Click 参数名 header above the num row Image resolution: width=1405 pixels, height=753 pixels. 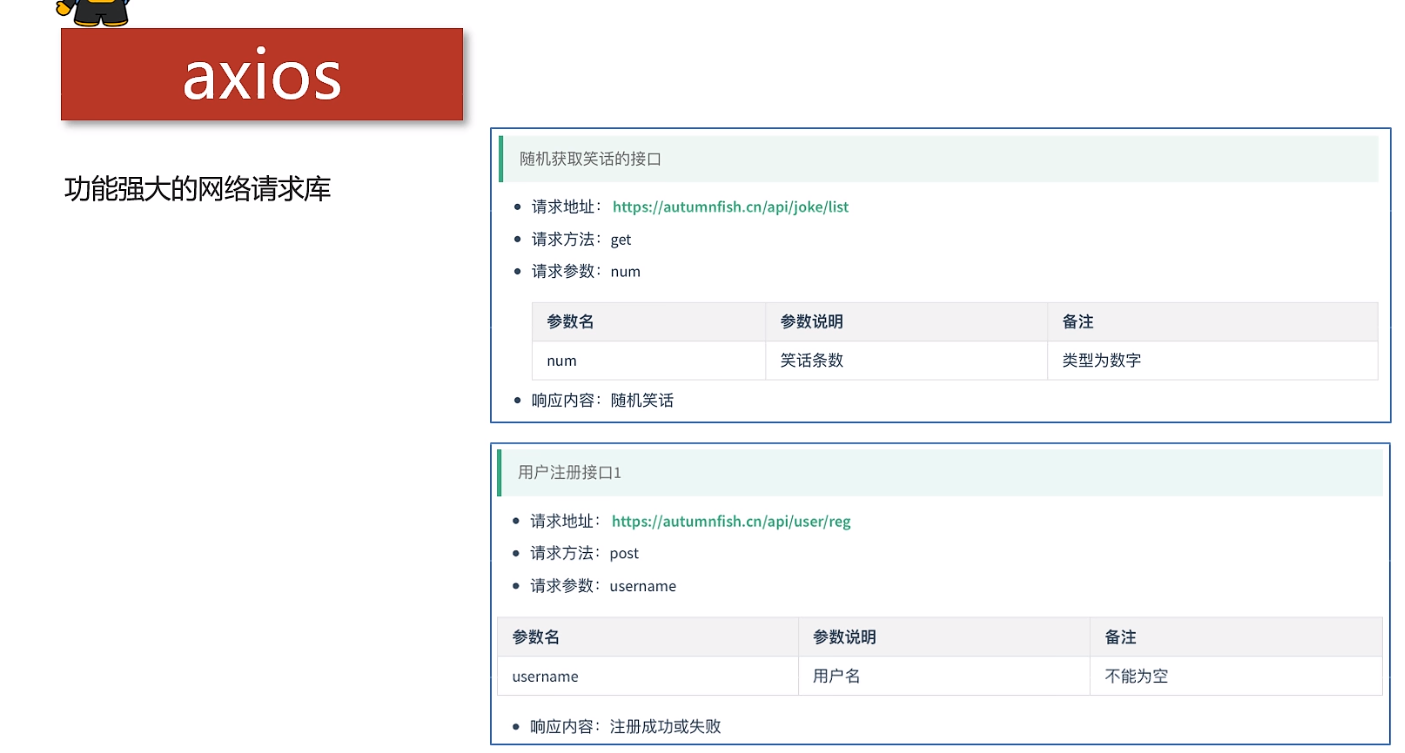pos(649,322)
